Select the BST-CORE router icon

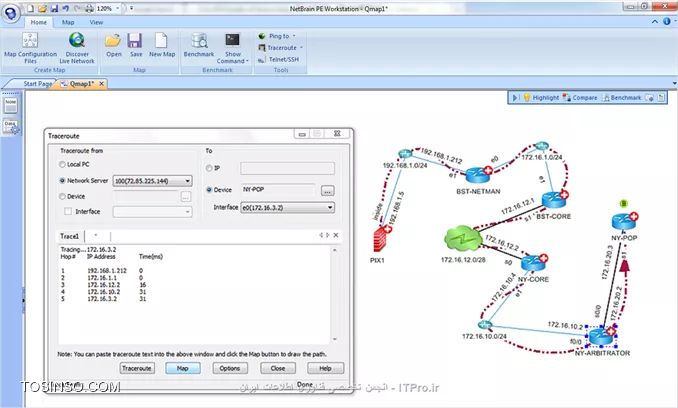pyautogui.click(x=554, y=199)
